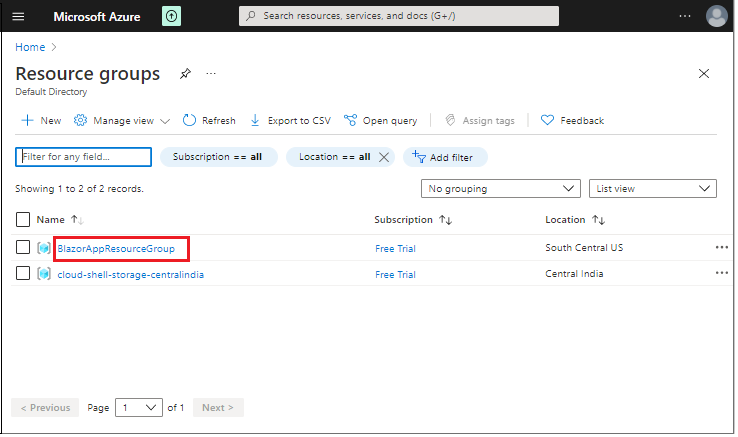
Task: Check the cloud-shell-storage-centralindia row checkbox
Action: [23, 273]
